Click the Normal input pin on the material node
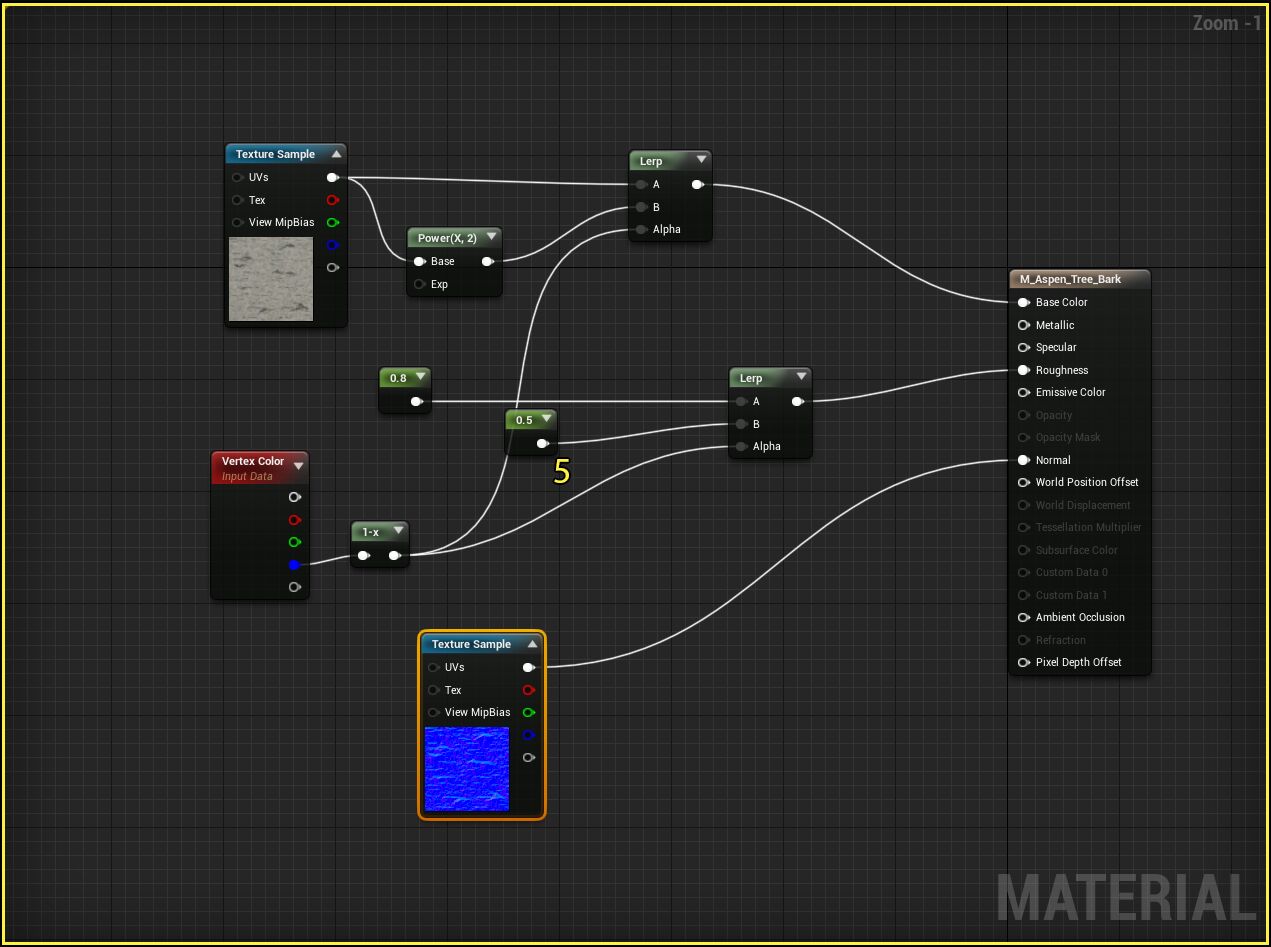Screen dimensions: 1271x947 click(1023, 460)
